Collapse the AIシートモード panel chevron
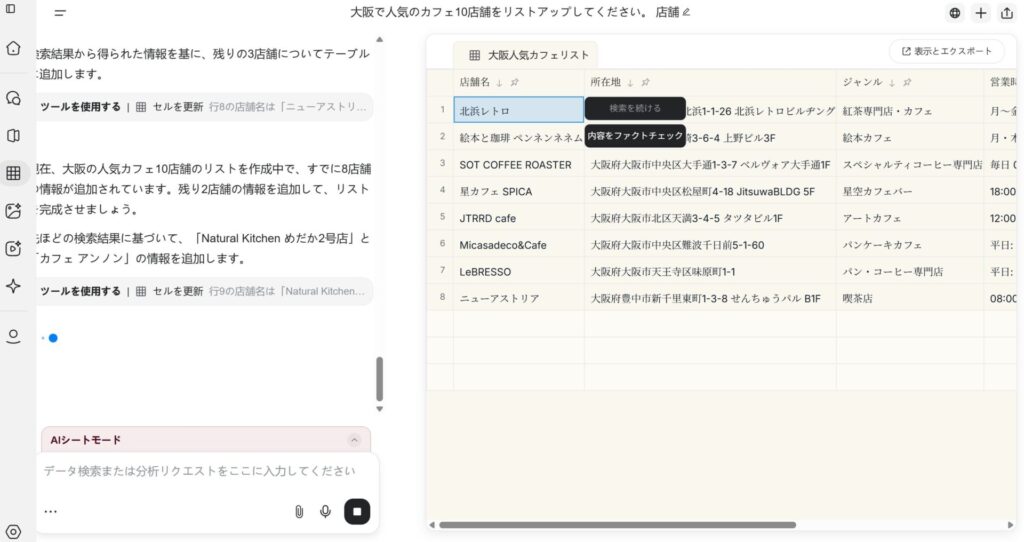 354,440
